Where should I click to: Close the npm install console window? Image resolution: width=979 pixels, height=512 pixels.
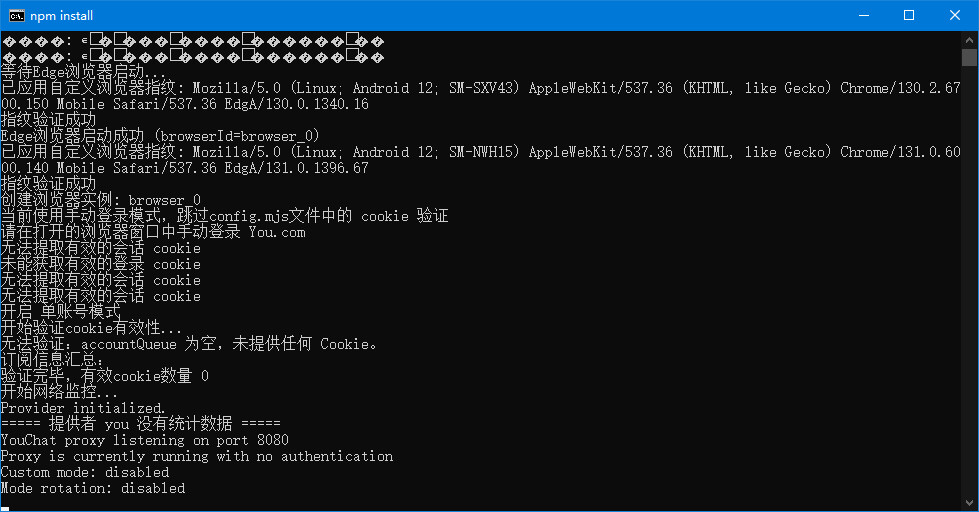954,15
